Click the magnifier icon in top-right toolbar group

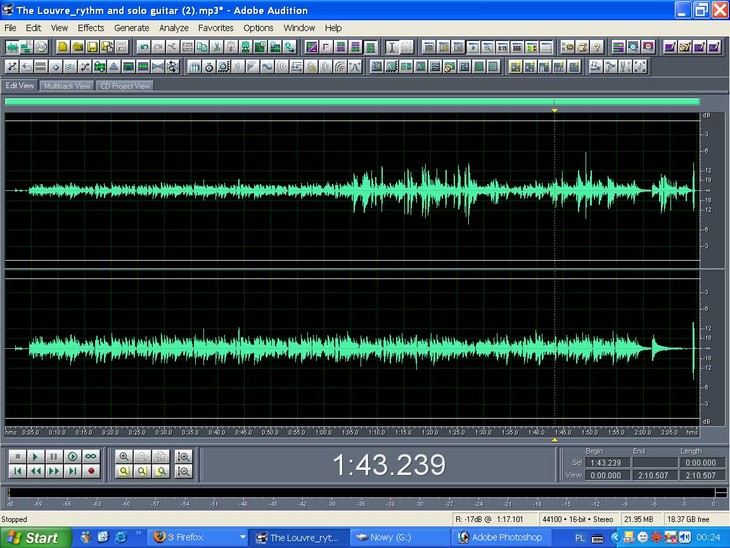(633, 47)
